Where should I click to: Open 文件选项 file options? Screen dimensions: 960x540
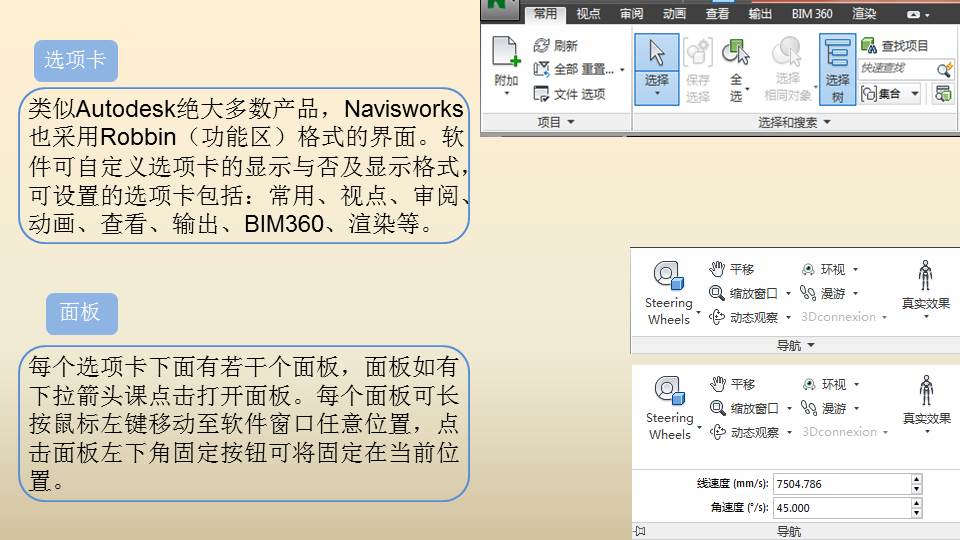pos(569,94)
